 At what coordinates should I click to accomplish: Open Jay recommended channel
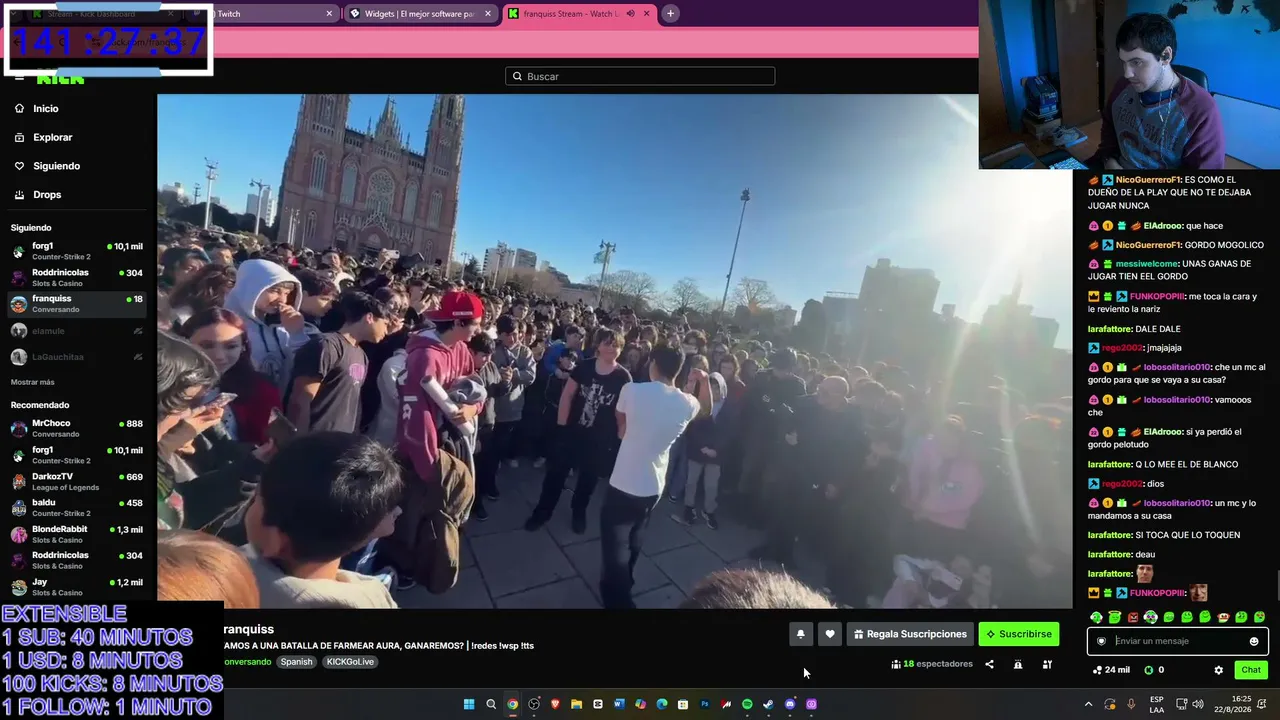(x=78, y=587)
